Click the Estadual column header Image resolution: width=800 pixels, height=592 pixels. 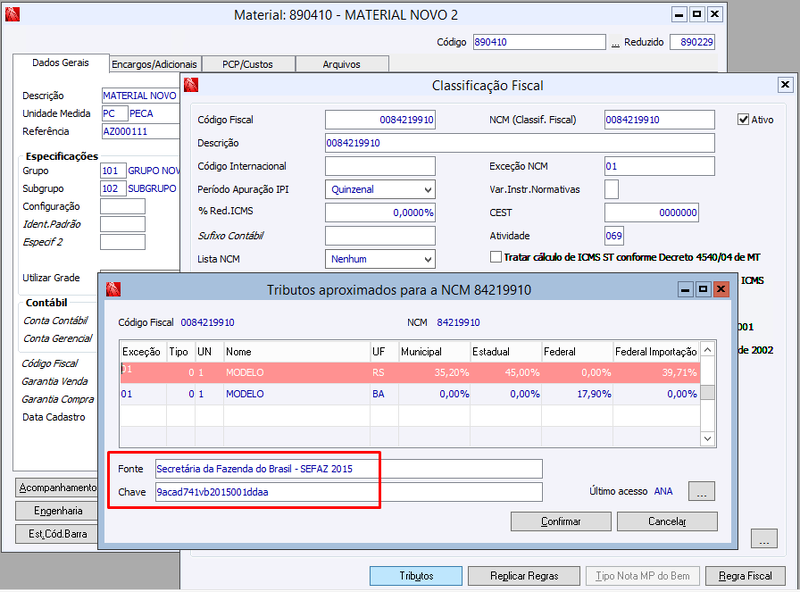506,352
